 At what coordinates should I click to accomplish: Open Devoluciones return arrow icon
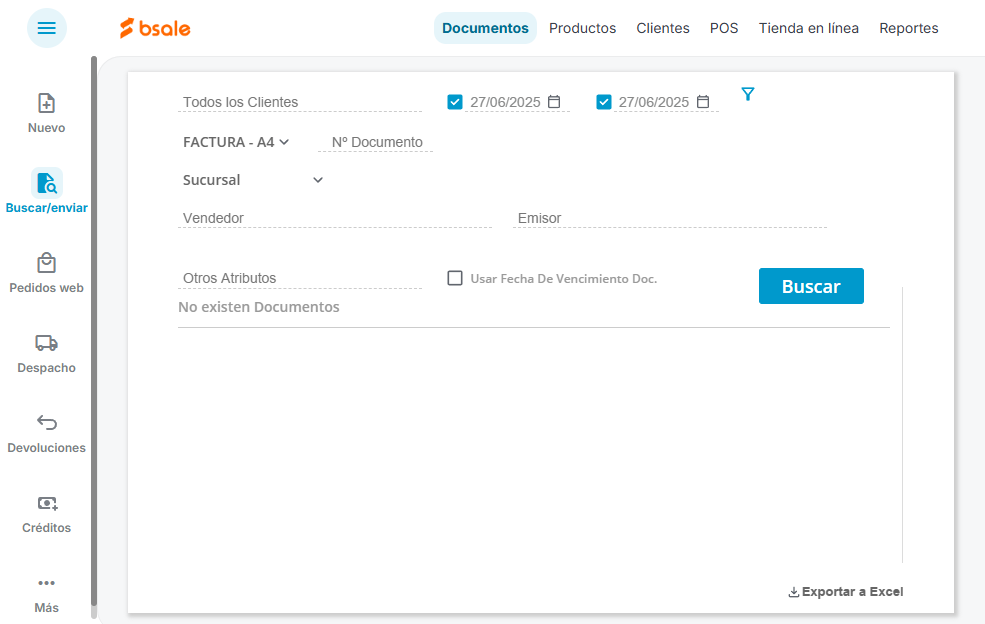pyautogui.click(x=46, y=422)
